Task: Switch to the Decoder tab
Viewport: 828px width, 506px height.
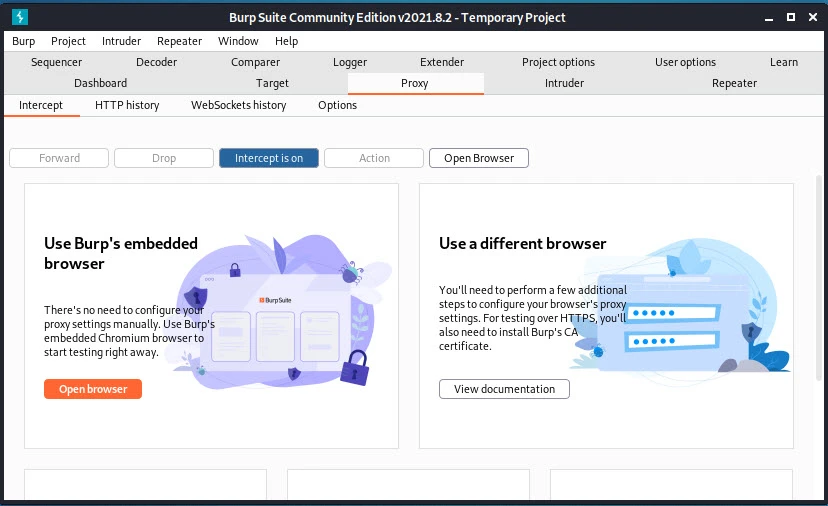Action: pyautogui.click(x=156, y=62)
